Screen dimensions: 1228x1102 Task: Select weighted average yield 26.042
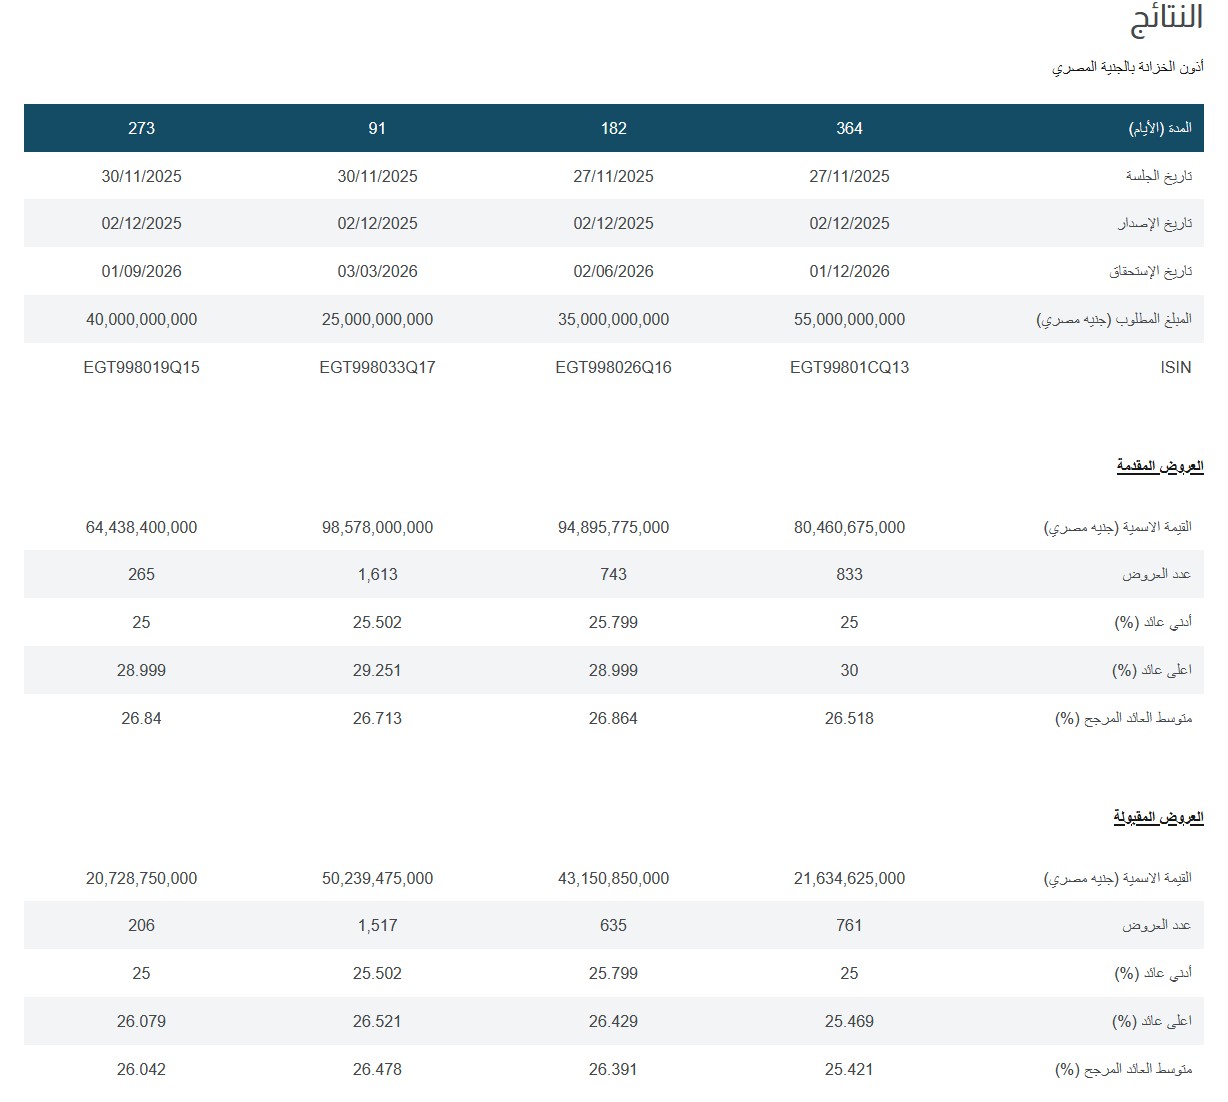coord(141,1069)
